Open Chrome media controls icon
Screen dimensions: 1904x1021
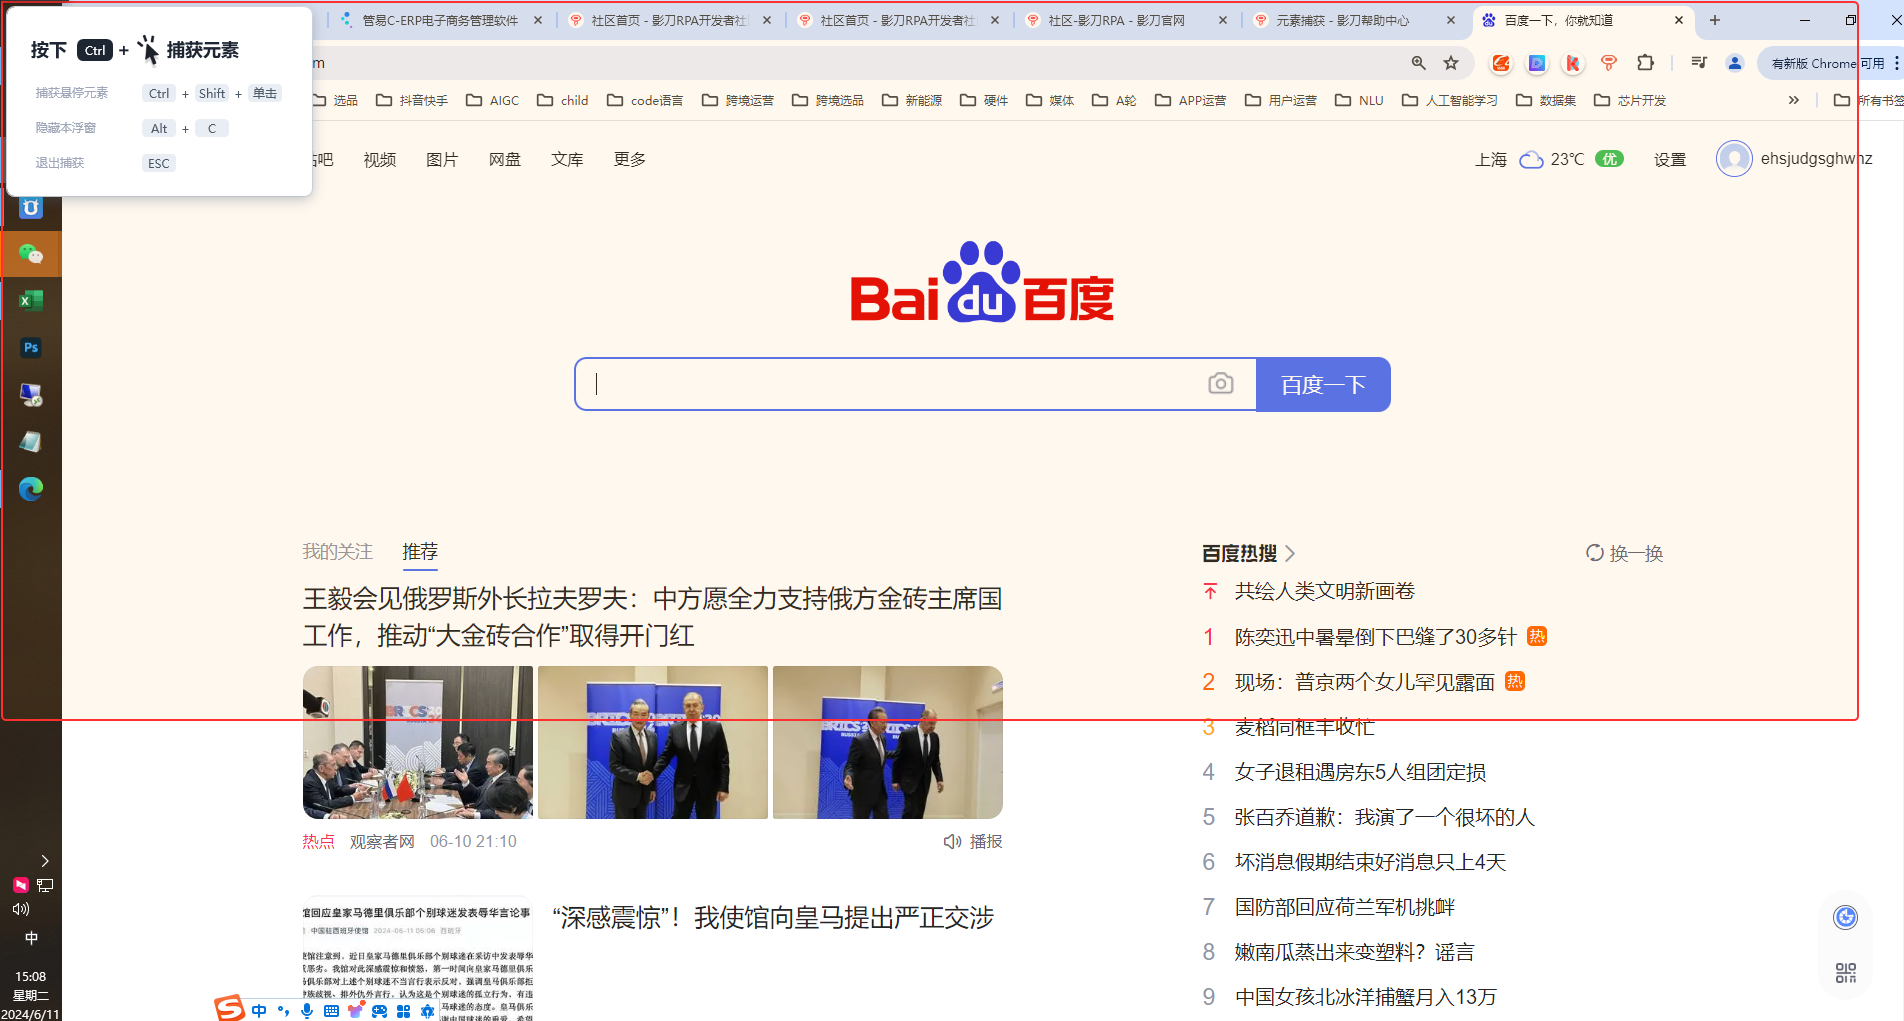(1699, 63)
